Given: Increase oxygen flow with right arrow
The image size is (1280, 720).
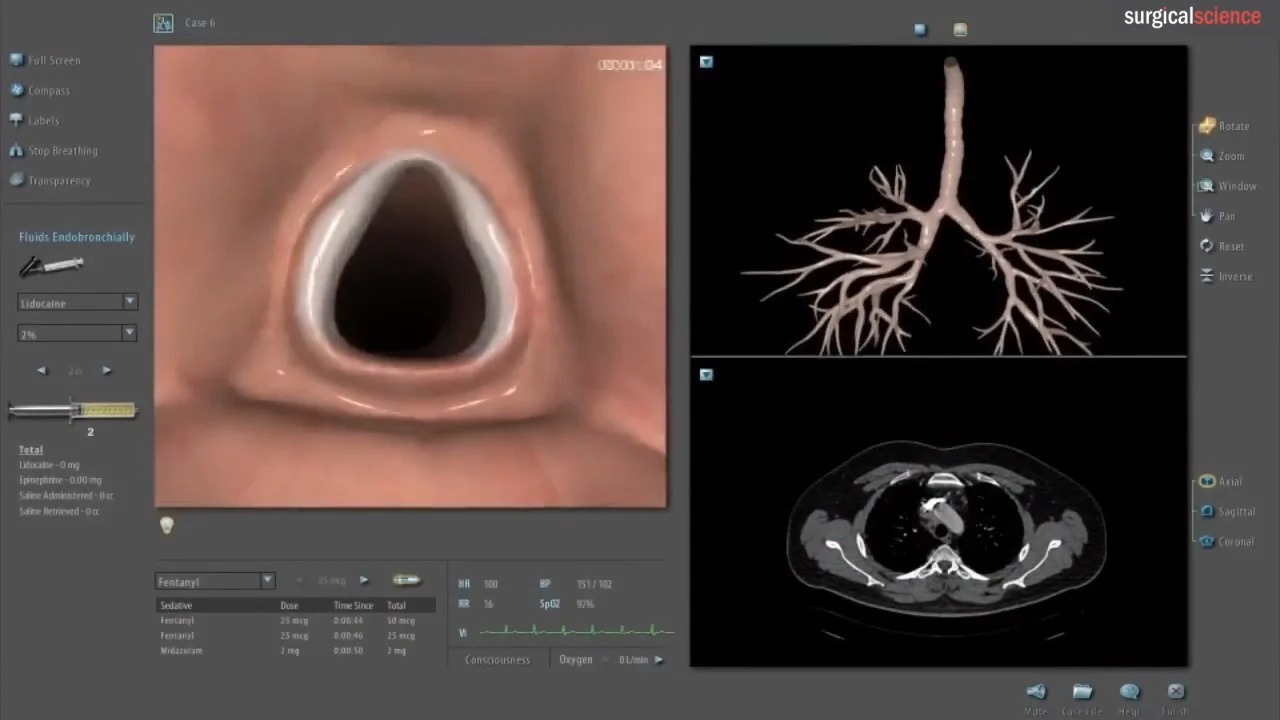Looking at the screenshot, I should (x=658, y=660).
